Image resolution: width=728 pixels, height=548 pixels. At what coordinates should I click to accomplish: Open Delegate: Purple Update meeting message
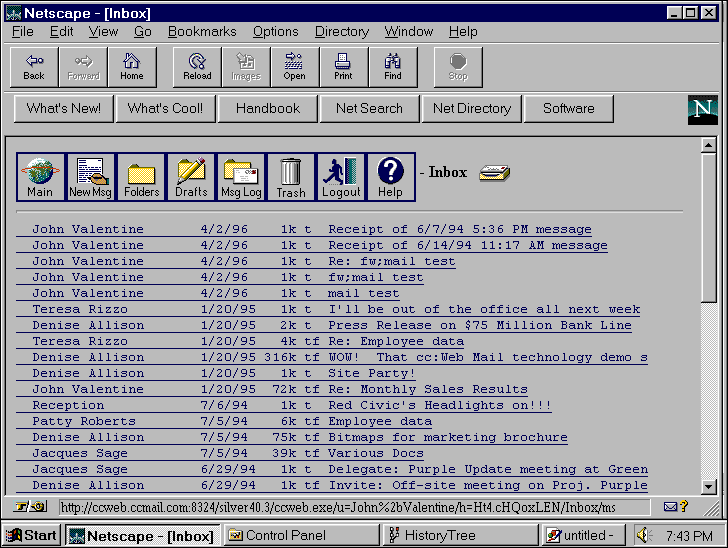click(332, 470)
